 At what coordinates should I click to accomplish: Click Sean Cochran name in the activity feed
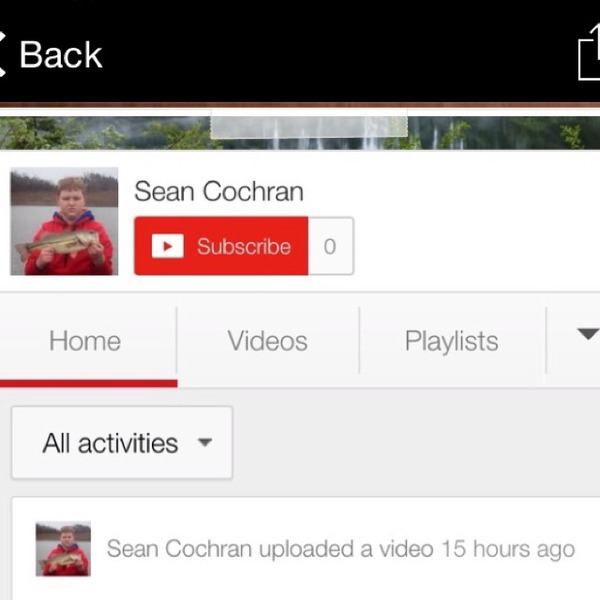tap(179, 549)
